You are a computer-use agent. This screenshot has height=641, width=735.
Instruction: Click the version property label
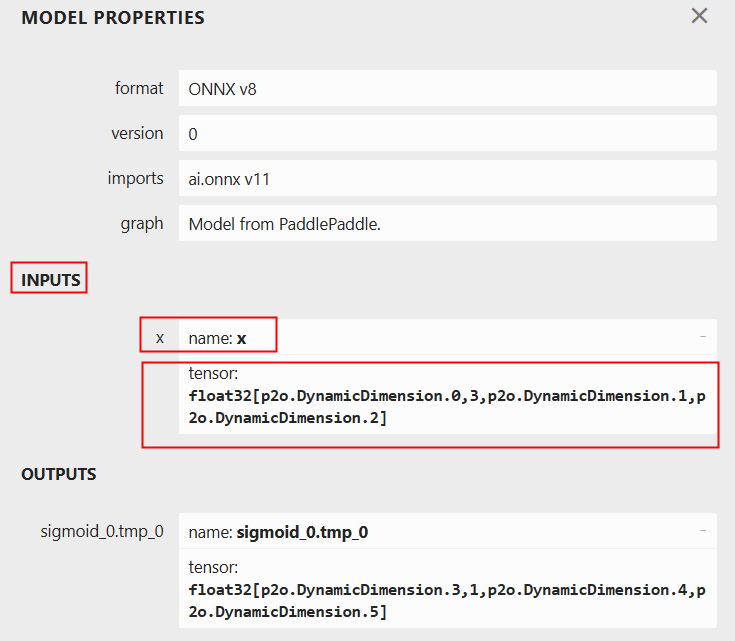(x=137, y=133)
